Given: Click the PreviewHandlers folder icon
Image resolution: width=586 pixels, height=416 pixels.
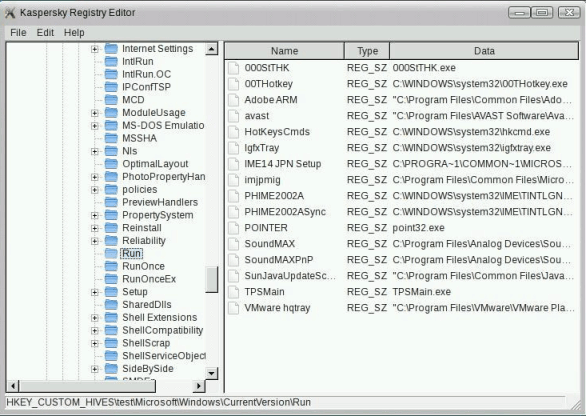Looking at the screenshot, I should tap(111, 202).
